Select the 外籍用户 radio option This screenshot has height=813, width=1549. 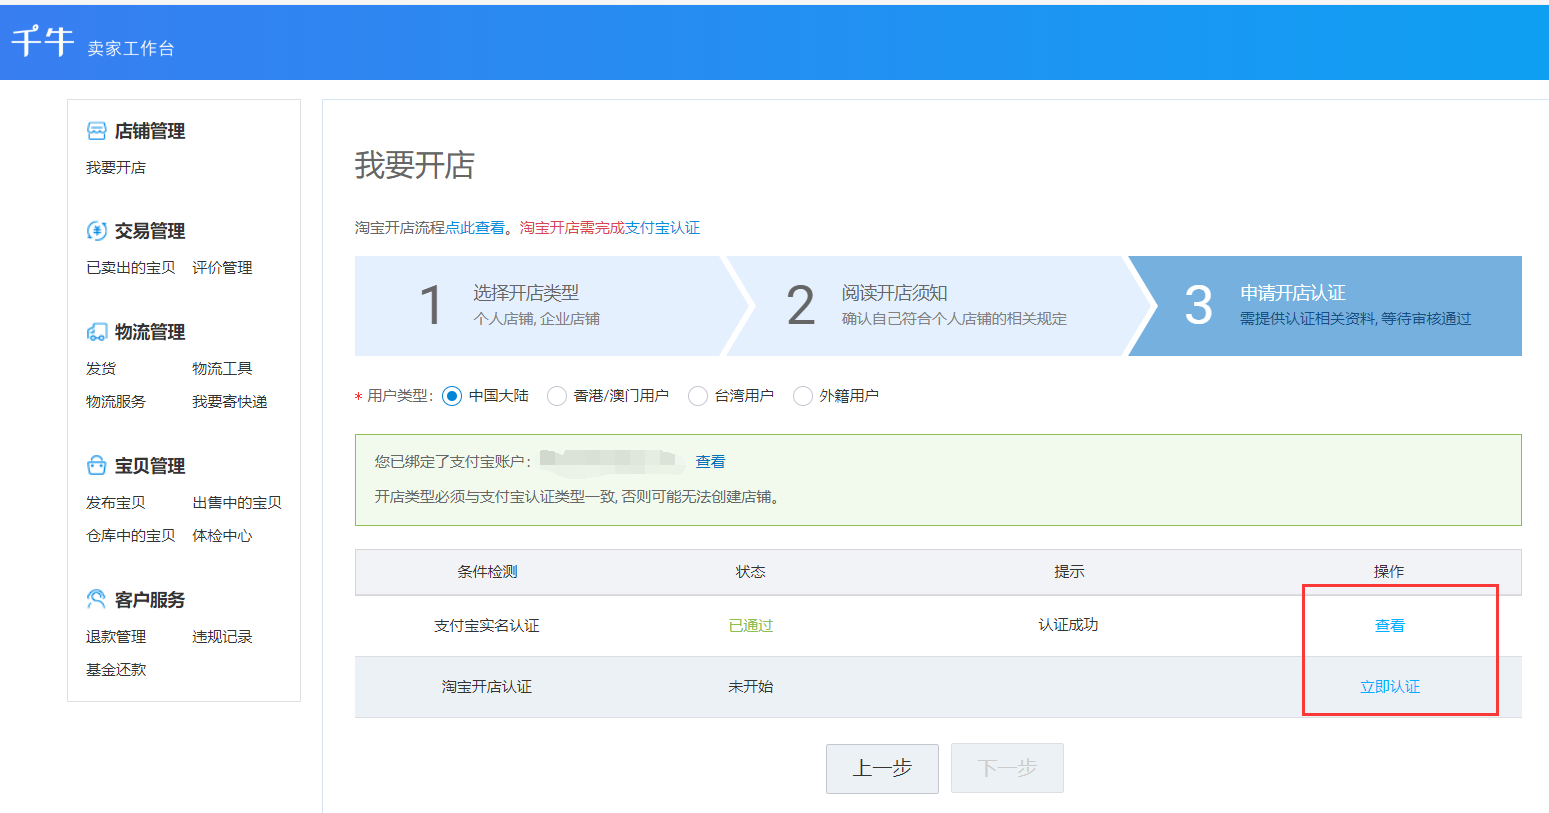[802, 395]
